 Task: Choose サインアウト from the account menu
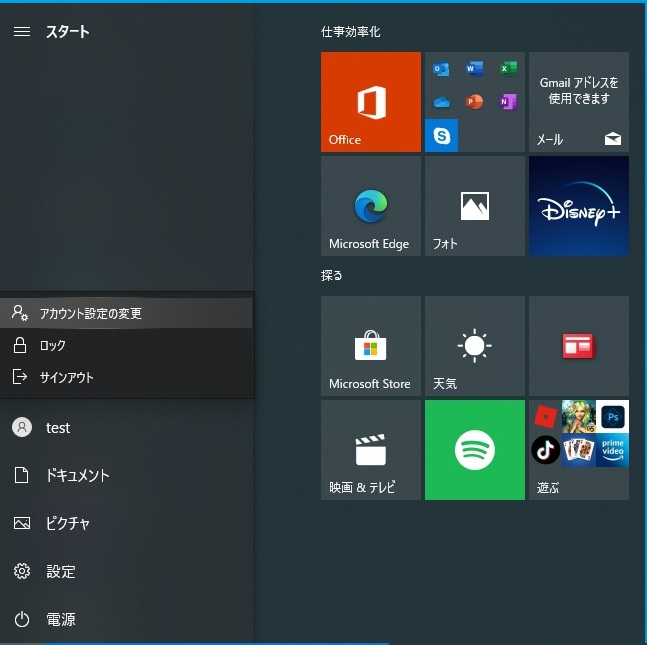click(x=126, y=377)
